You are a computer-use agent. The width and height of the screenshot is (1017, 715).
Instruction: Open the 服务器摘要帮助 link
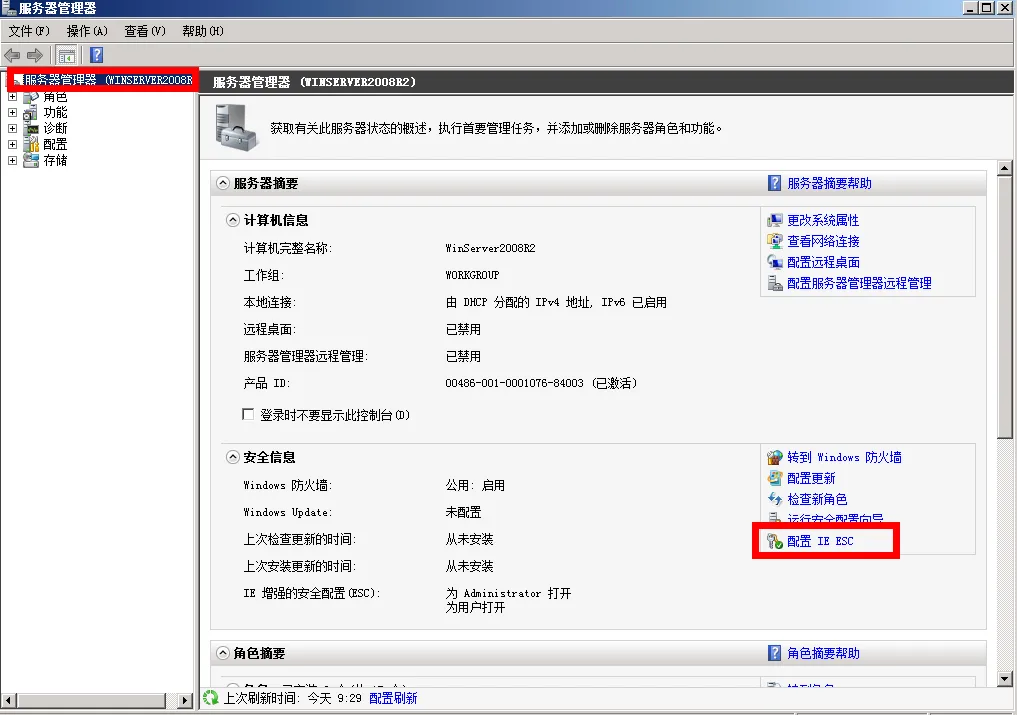[829, 184]
